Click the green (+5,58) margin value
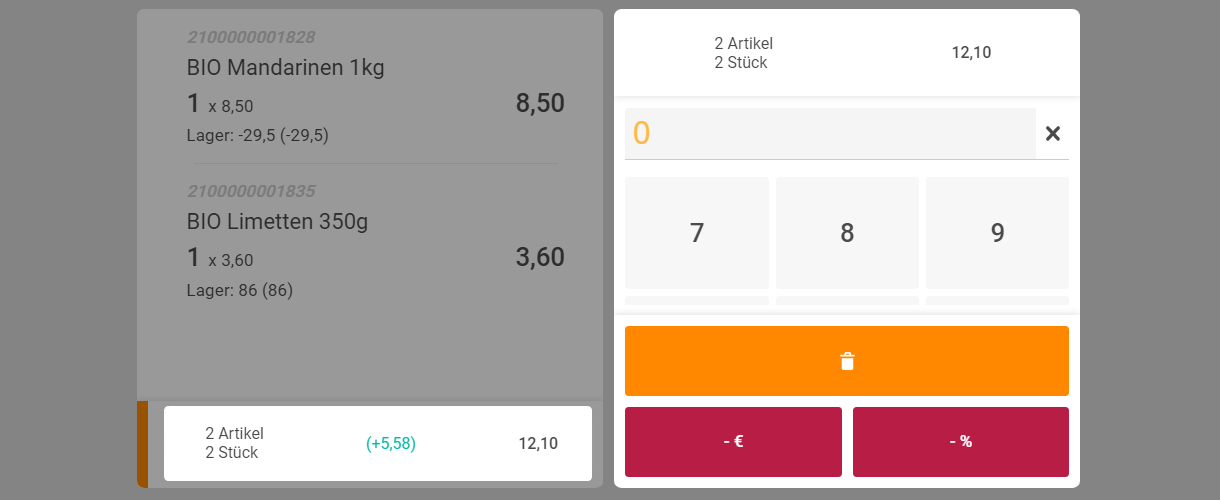 [x=391, y=443]
